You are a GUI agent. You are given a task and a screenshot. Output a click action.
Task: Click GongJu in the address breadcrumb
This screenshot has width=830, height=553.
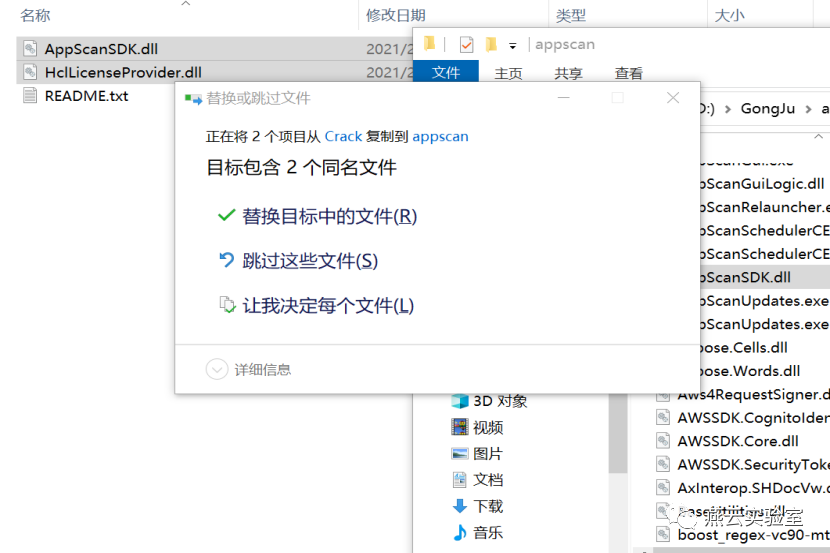tap(768, 108)
